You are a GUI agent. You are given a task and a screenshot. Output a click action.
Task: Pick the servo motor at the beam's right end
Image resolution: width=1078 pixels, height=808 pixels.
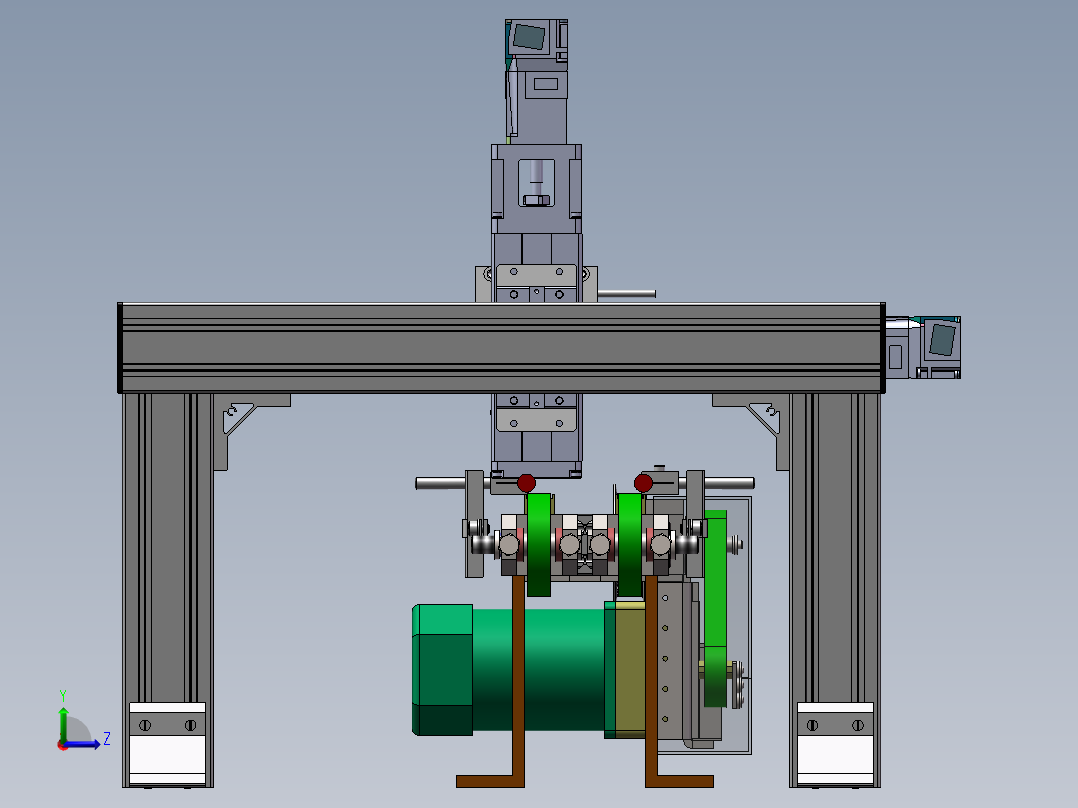coord(923,347)
